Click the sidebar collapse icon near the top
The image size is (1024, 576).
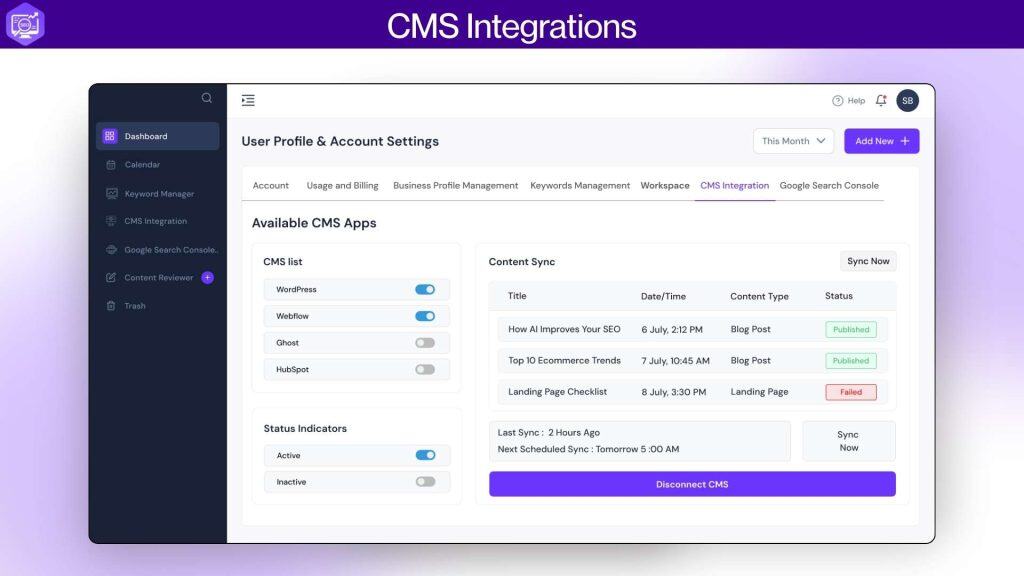[248, 100]
